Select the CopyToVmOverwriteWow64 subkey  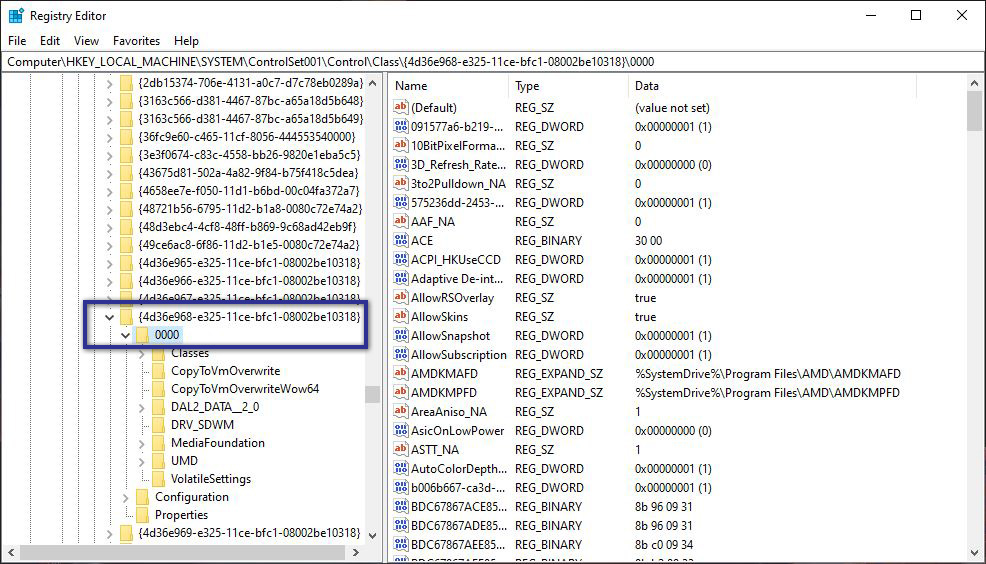[x=245, y=389]
